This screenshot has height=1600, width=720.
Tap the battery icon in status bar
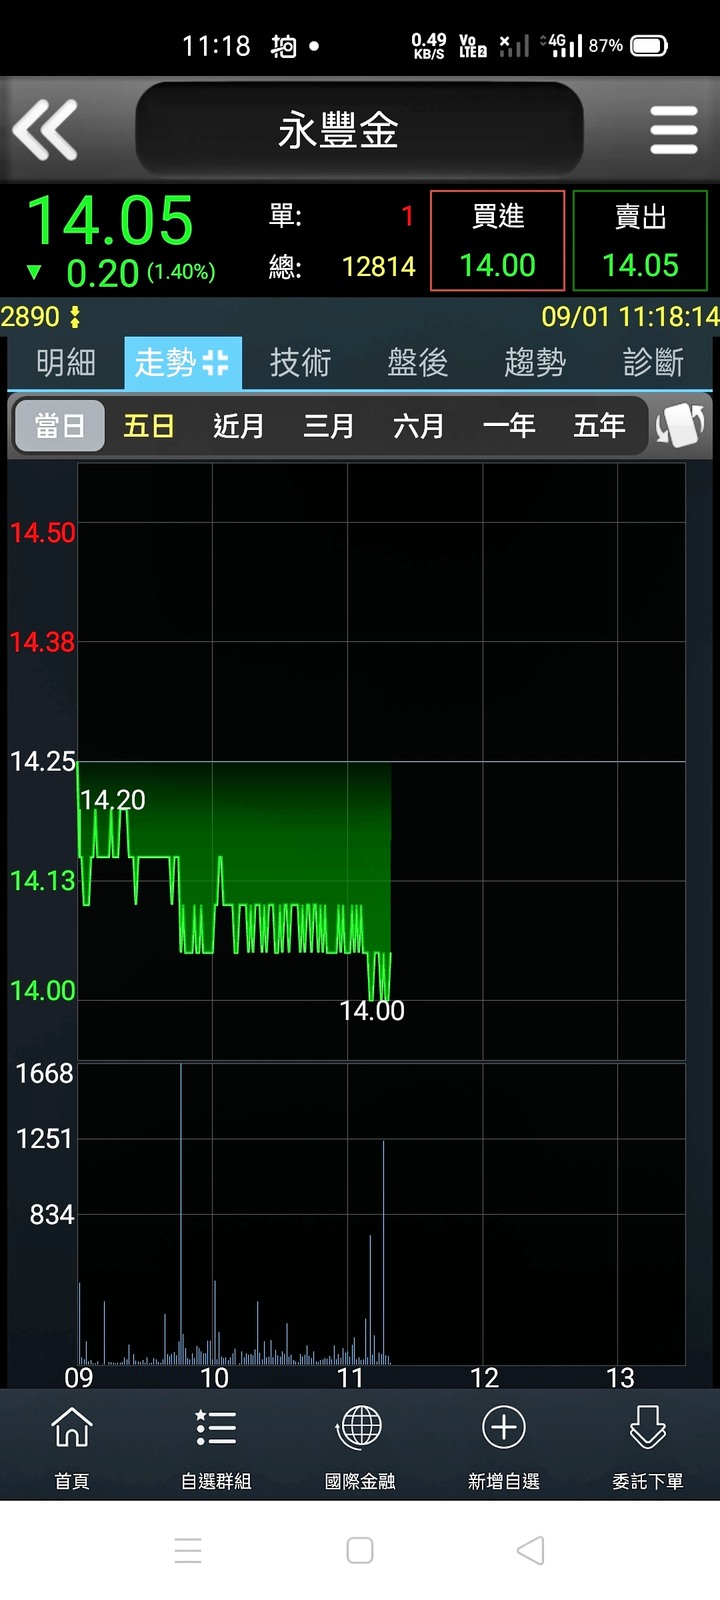649,46
